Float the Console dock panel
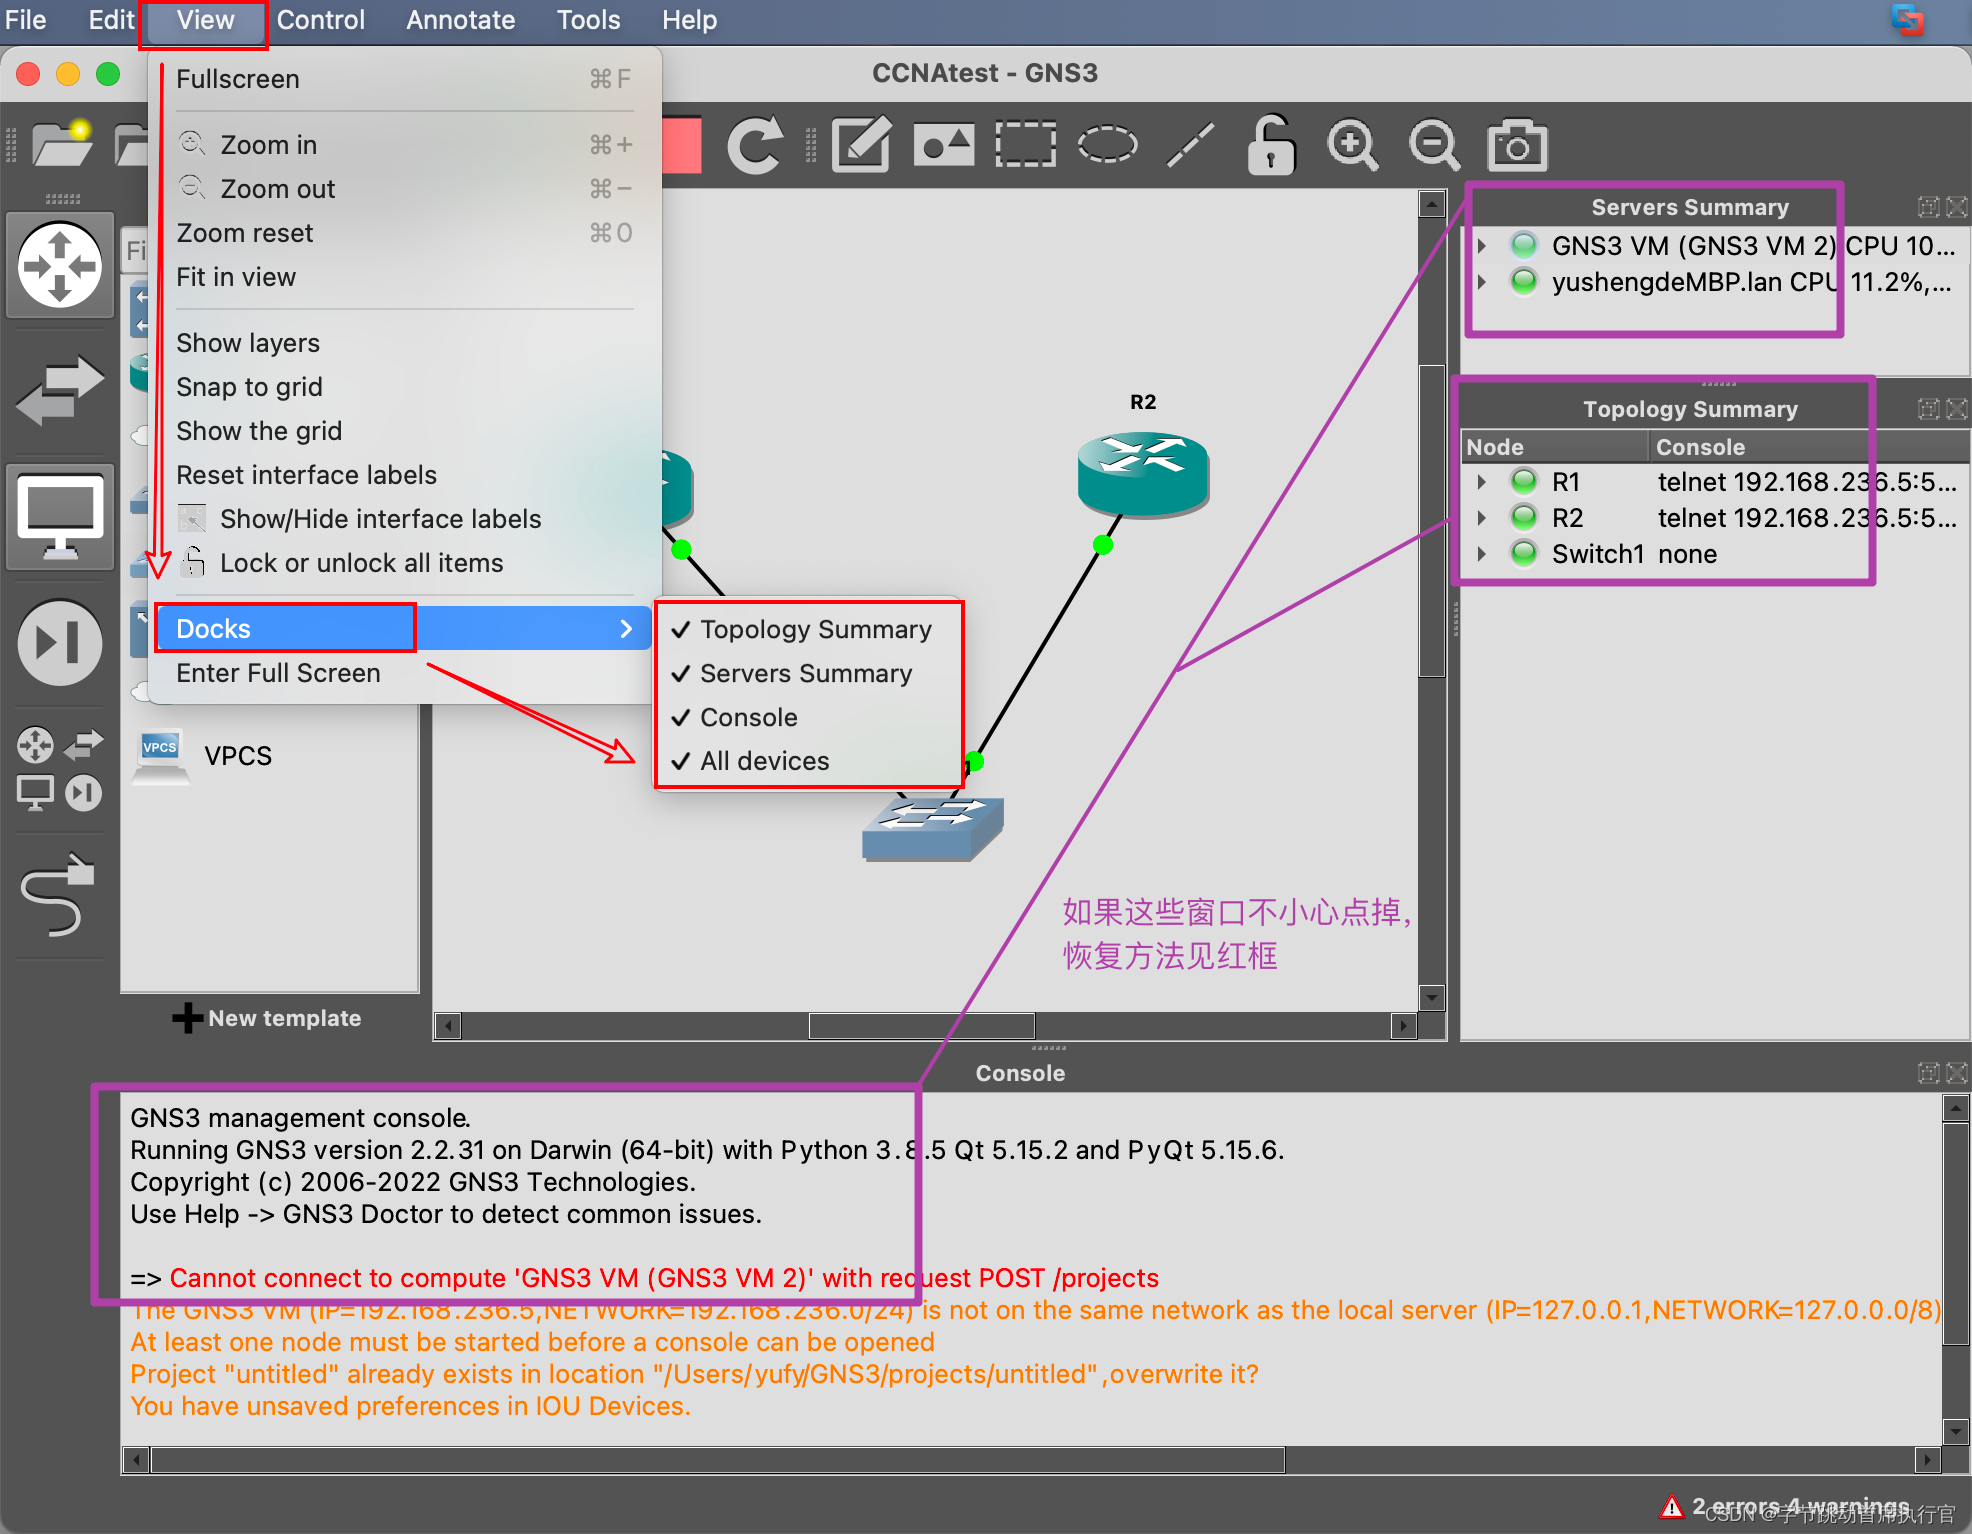The height and width of the screenshot is (1534, 1972). point(1929,1073)
